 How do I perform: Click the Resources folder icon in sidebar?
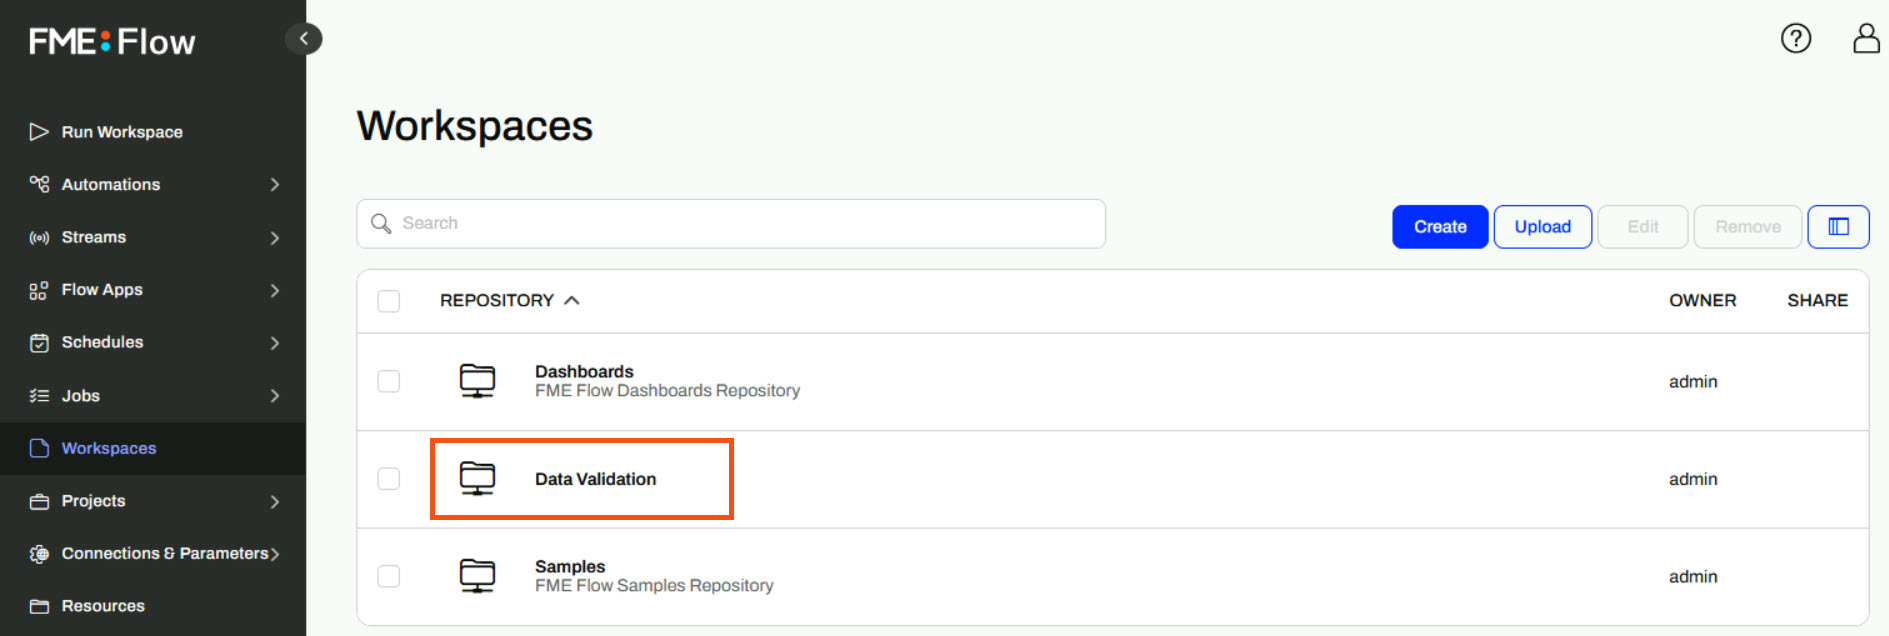point(39,606)
